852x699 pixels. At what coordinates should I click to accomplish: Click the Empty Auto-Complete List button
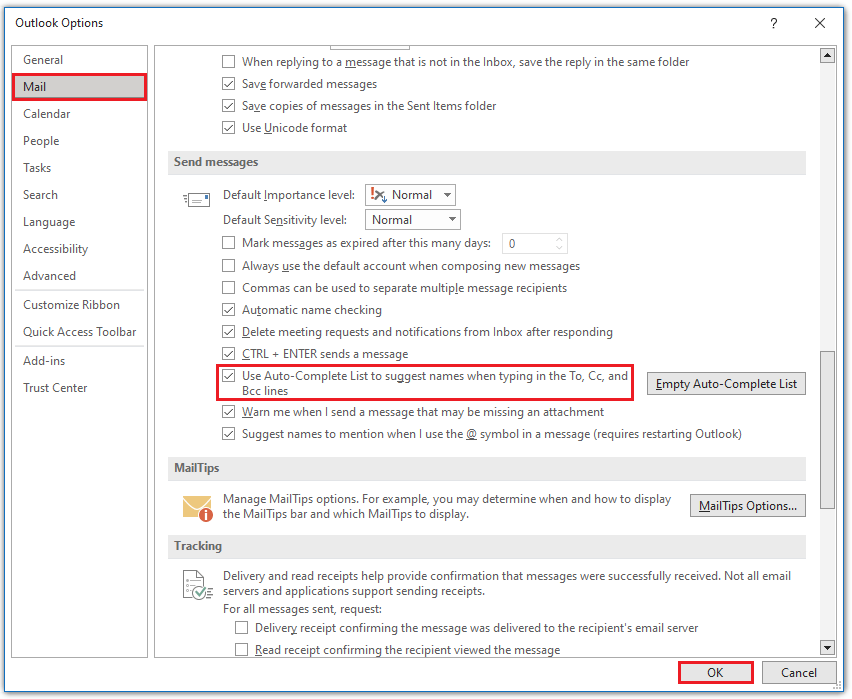click(x=726, y=383)
